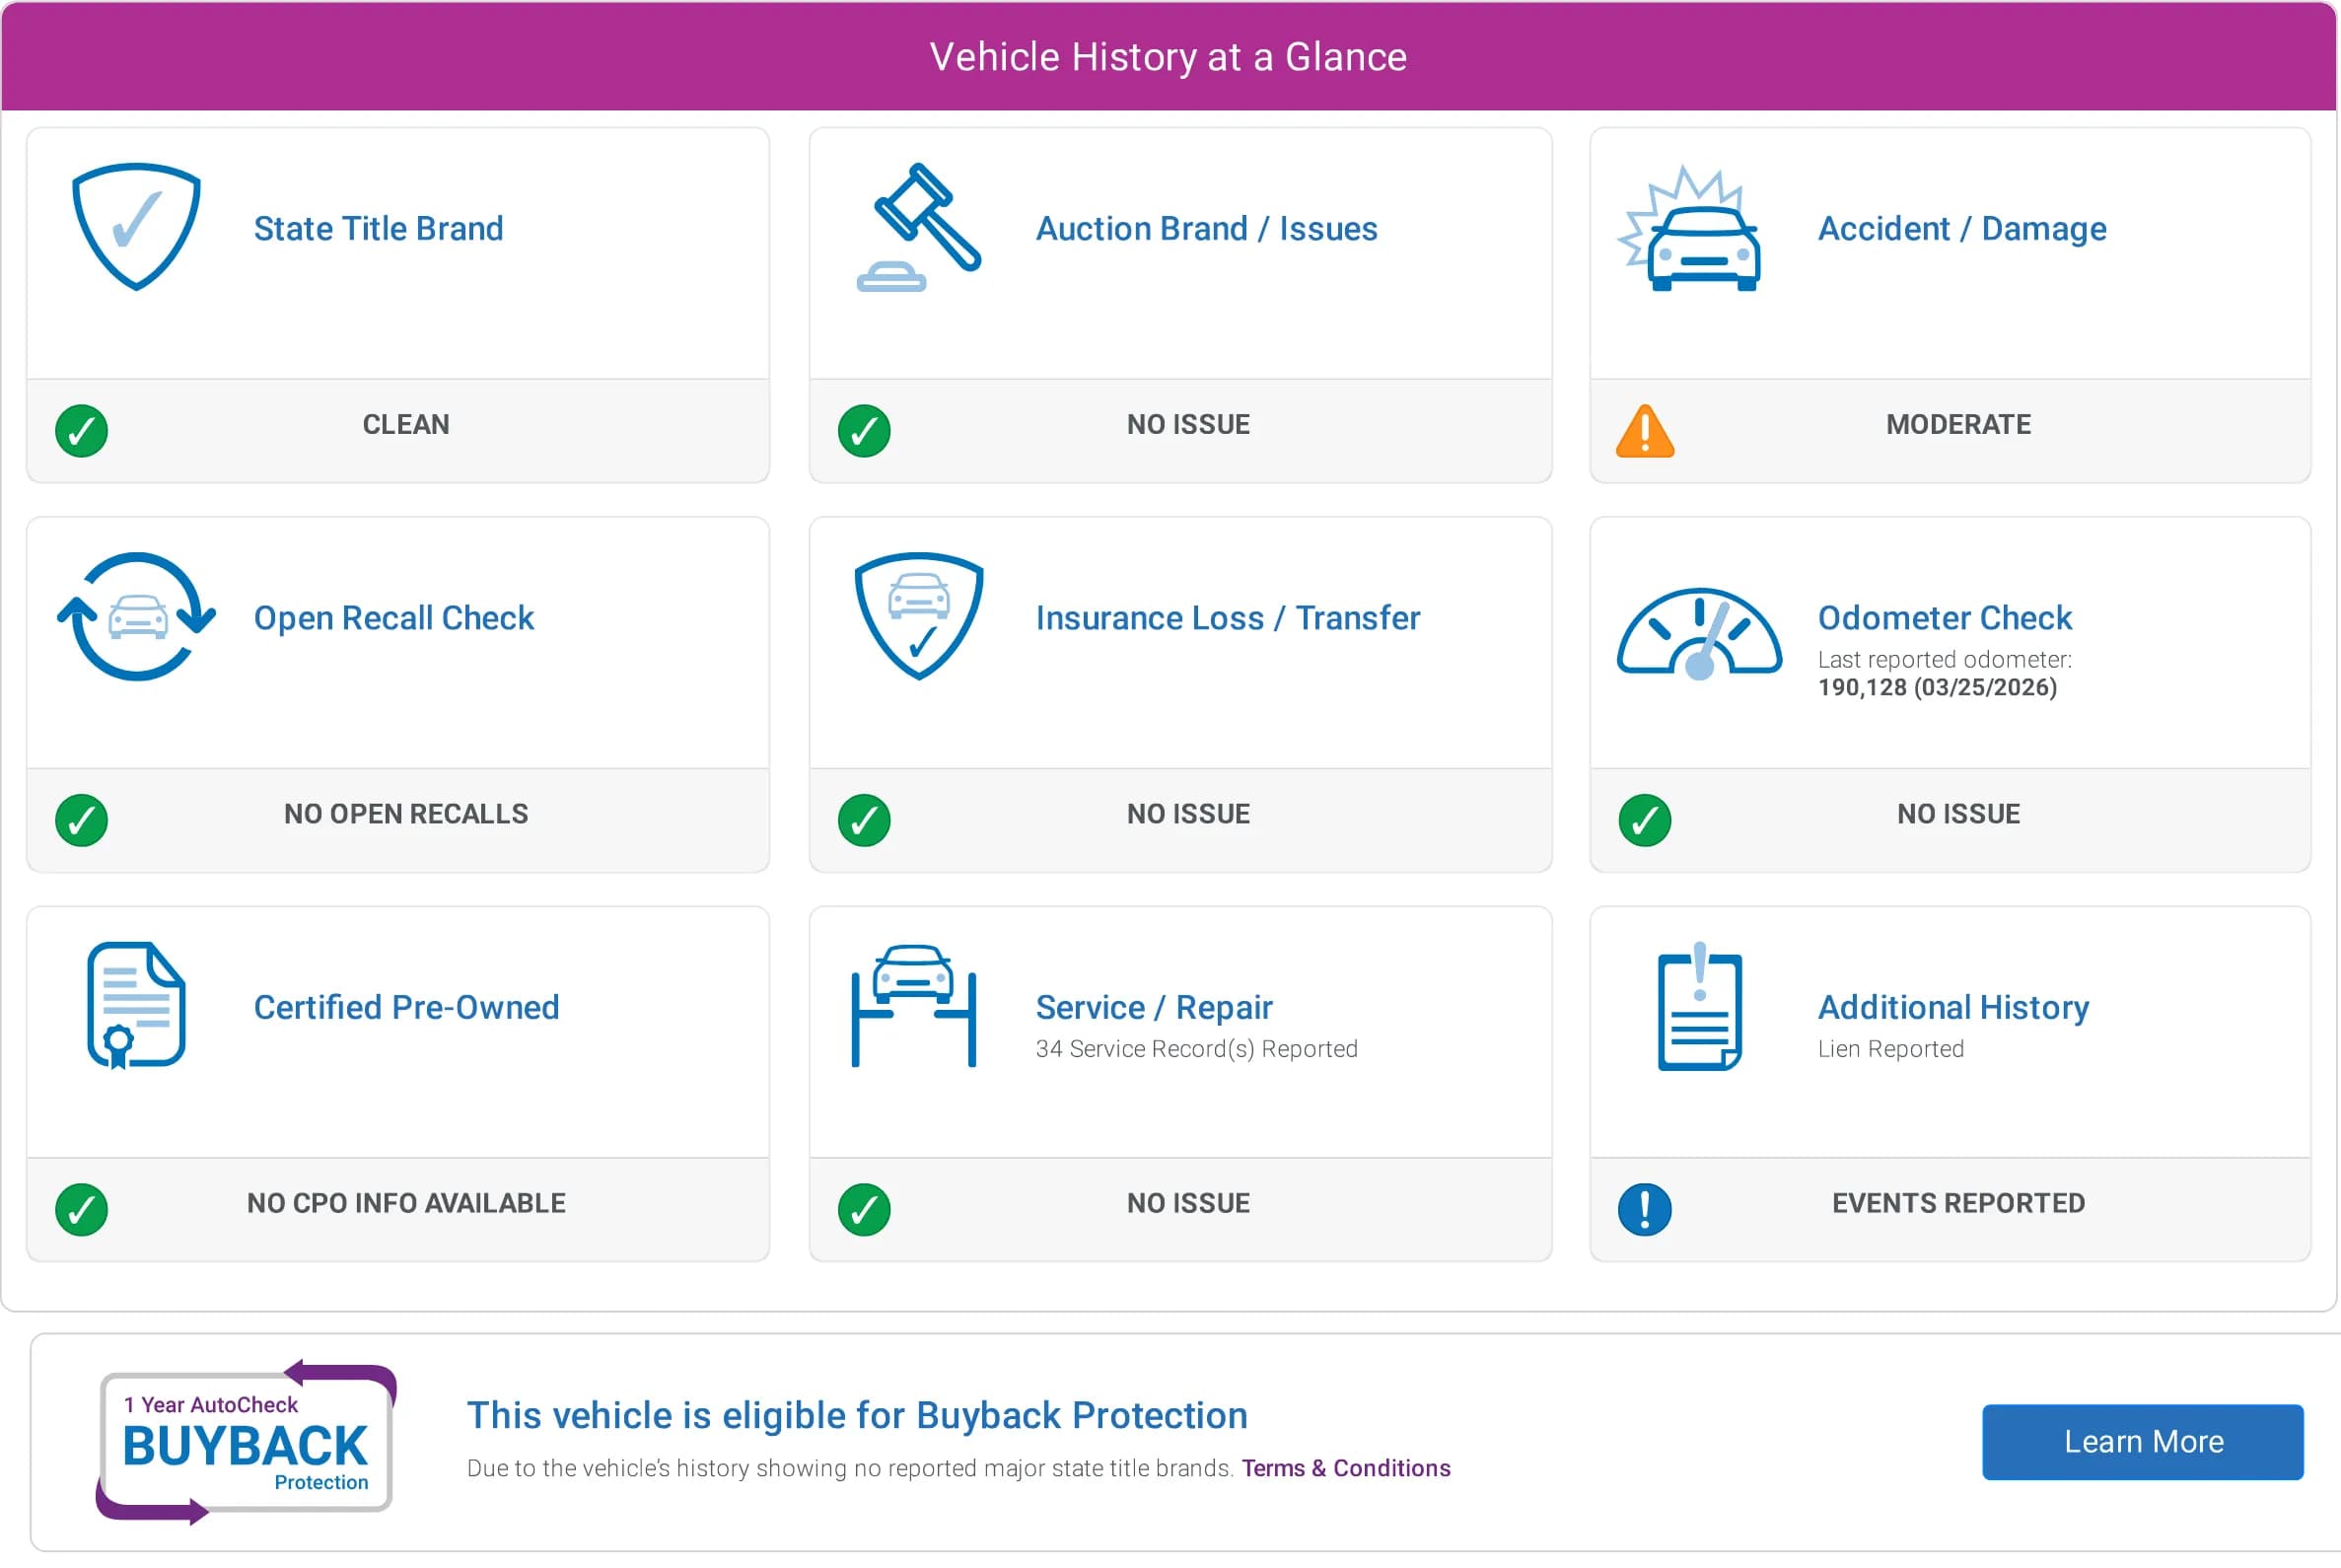Click the green checkmark next to CLEAN
This screenshot has width=2341, height=1568.
click(82, 431)
